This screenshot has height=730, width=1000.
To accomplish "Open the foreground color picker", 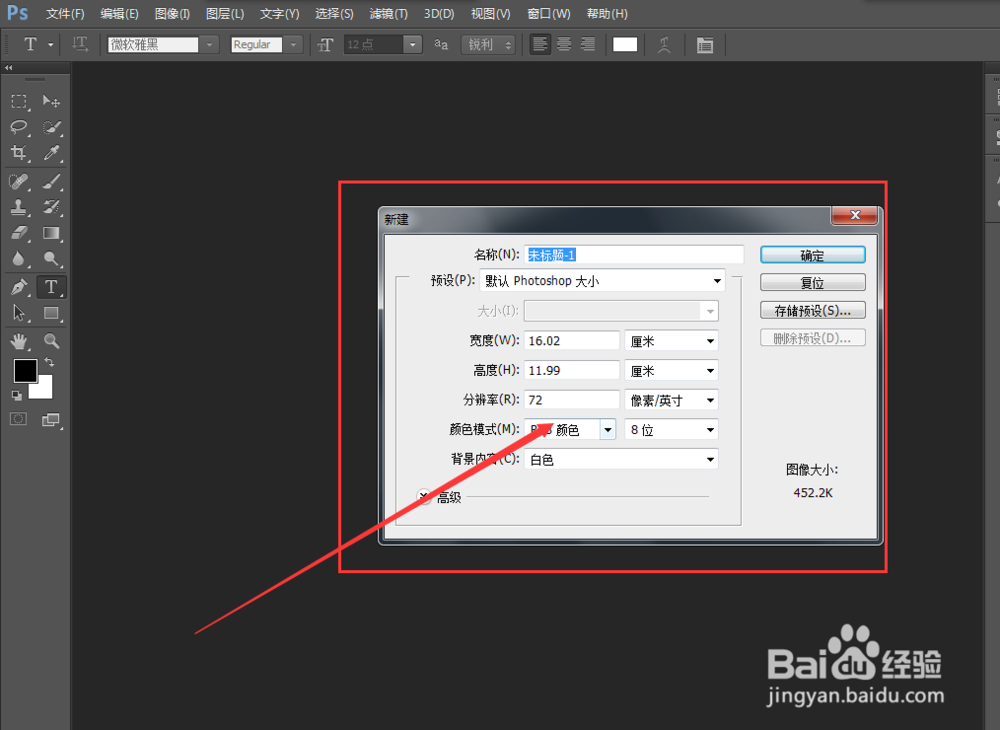I will [26, 370].
